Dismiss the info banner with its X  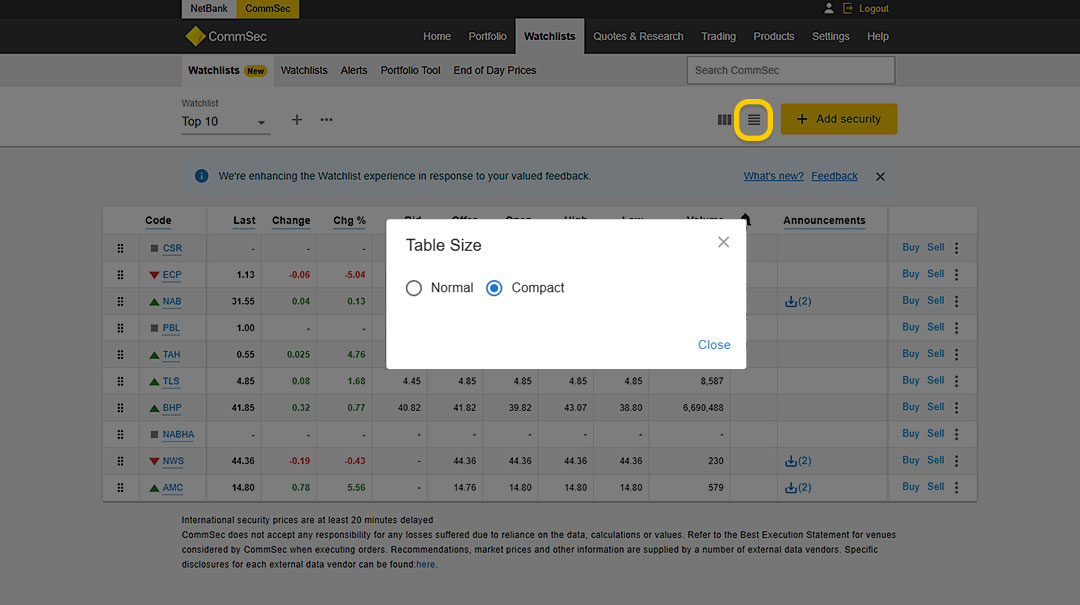click(880, 176)
